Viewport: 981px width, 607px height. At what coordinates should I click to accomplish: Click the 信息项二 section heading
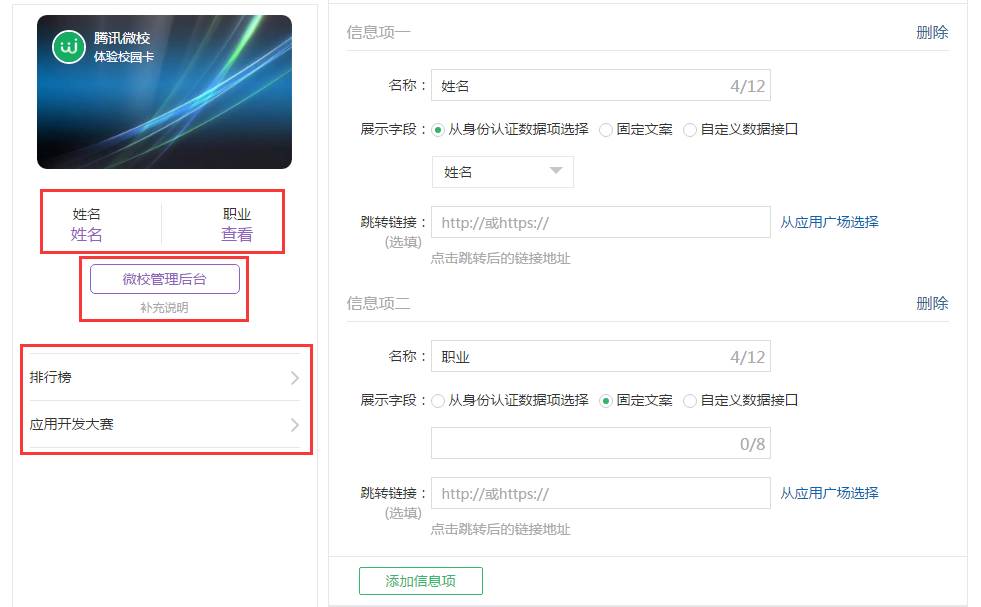(x=379, y=304)
